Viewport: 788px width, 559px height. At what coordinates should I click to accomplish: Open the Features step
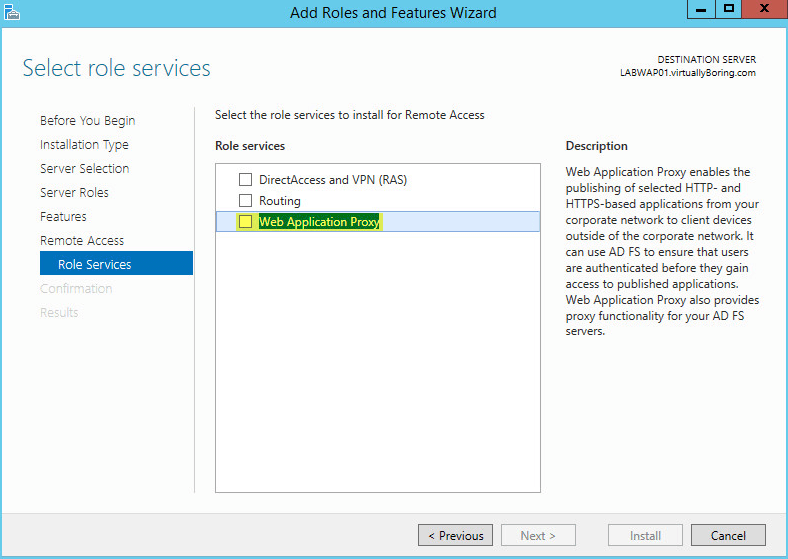click(63, 217)
